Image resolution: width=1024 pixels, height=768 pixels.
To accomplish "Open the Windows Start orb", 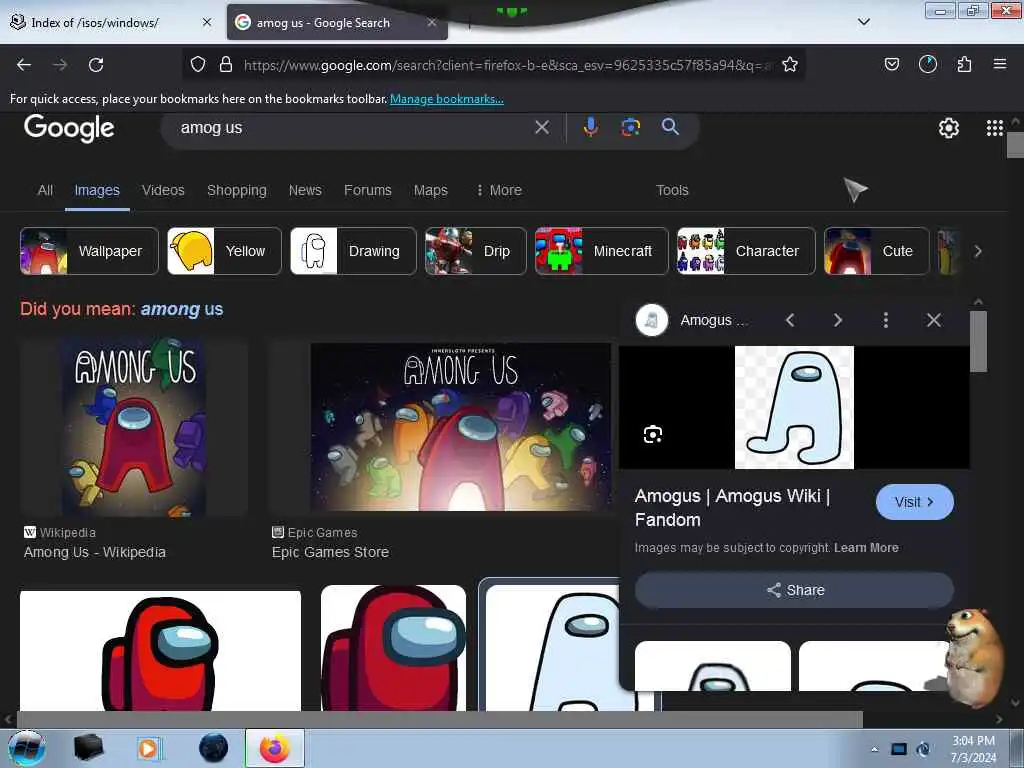I will [26, 748].
